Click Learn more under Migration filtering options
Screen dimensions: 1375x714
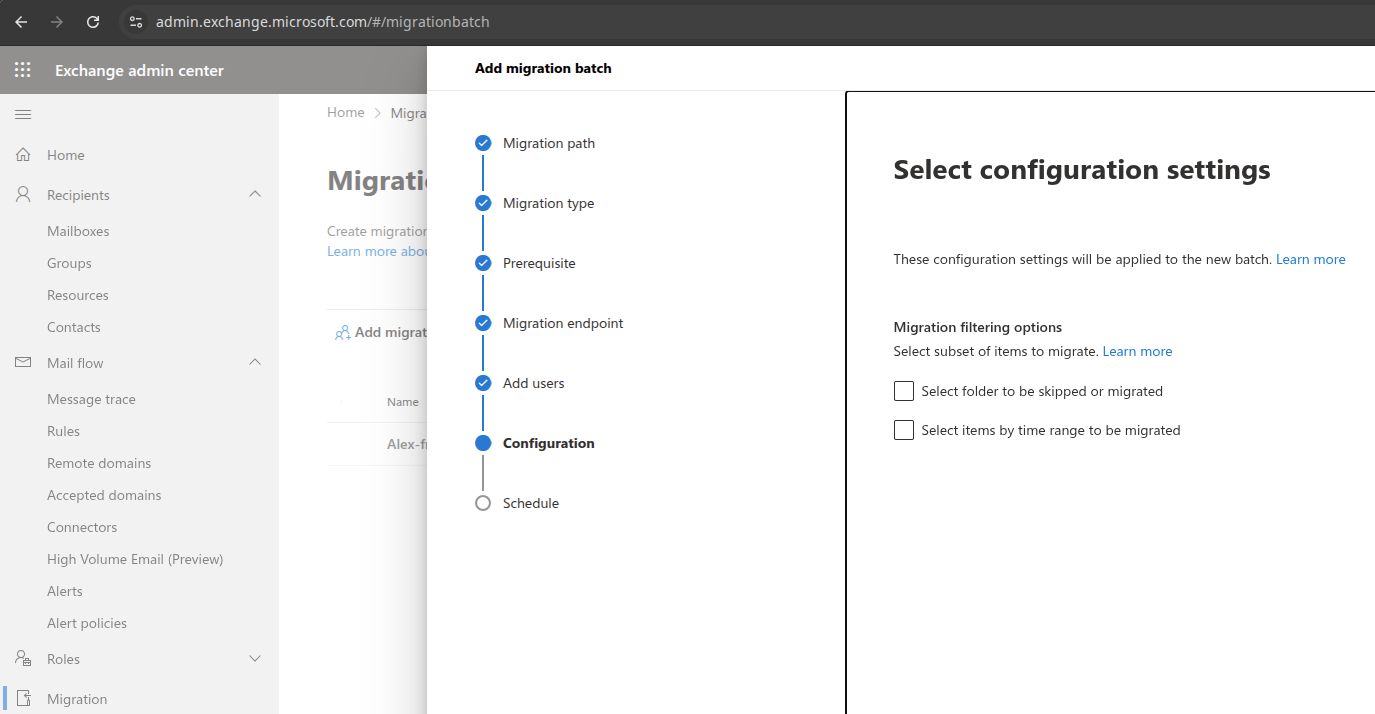1137,351
